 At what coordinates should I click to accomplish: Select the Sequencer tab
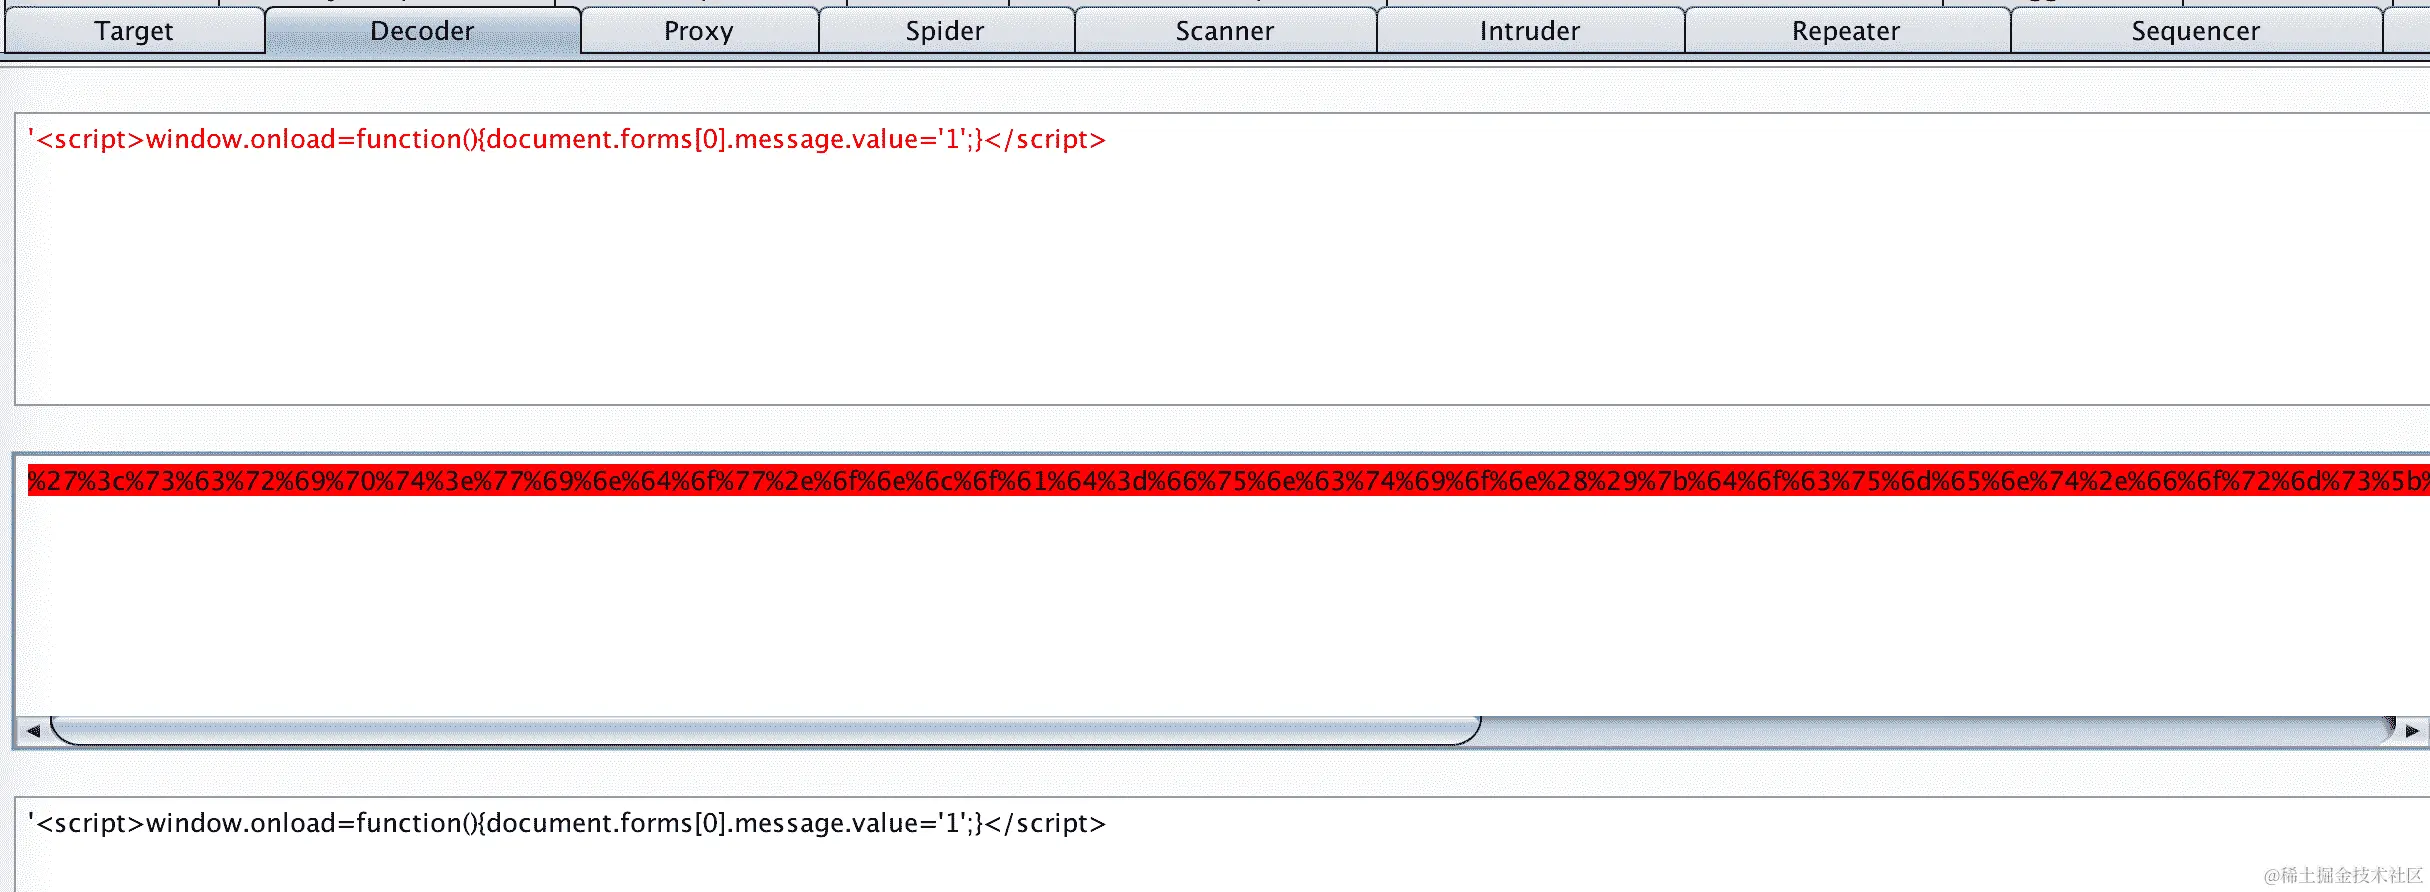[2196, 31]
